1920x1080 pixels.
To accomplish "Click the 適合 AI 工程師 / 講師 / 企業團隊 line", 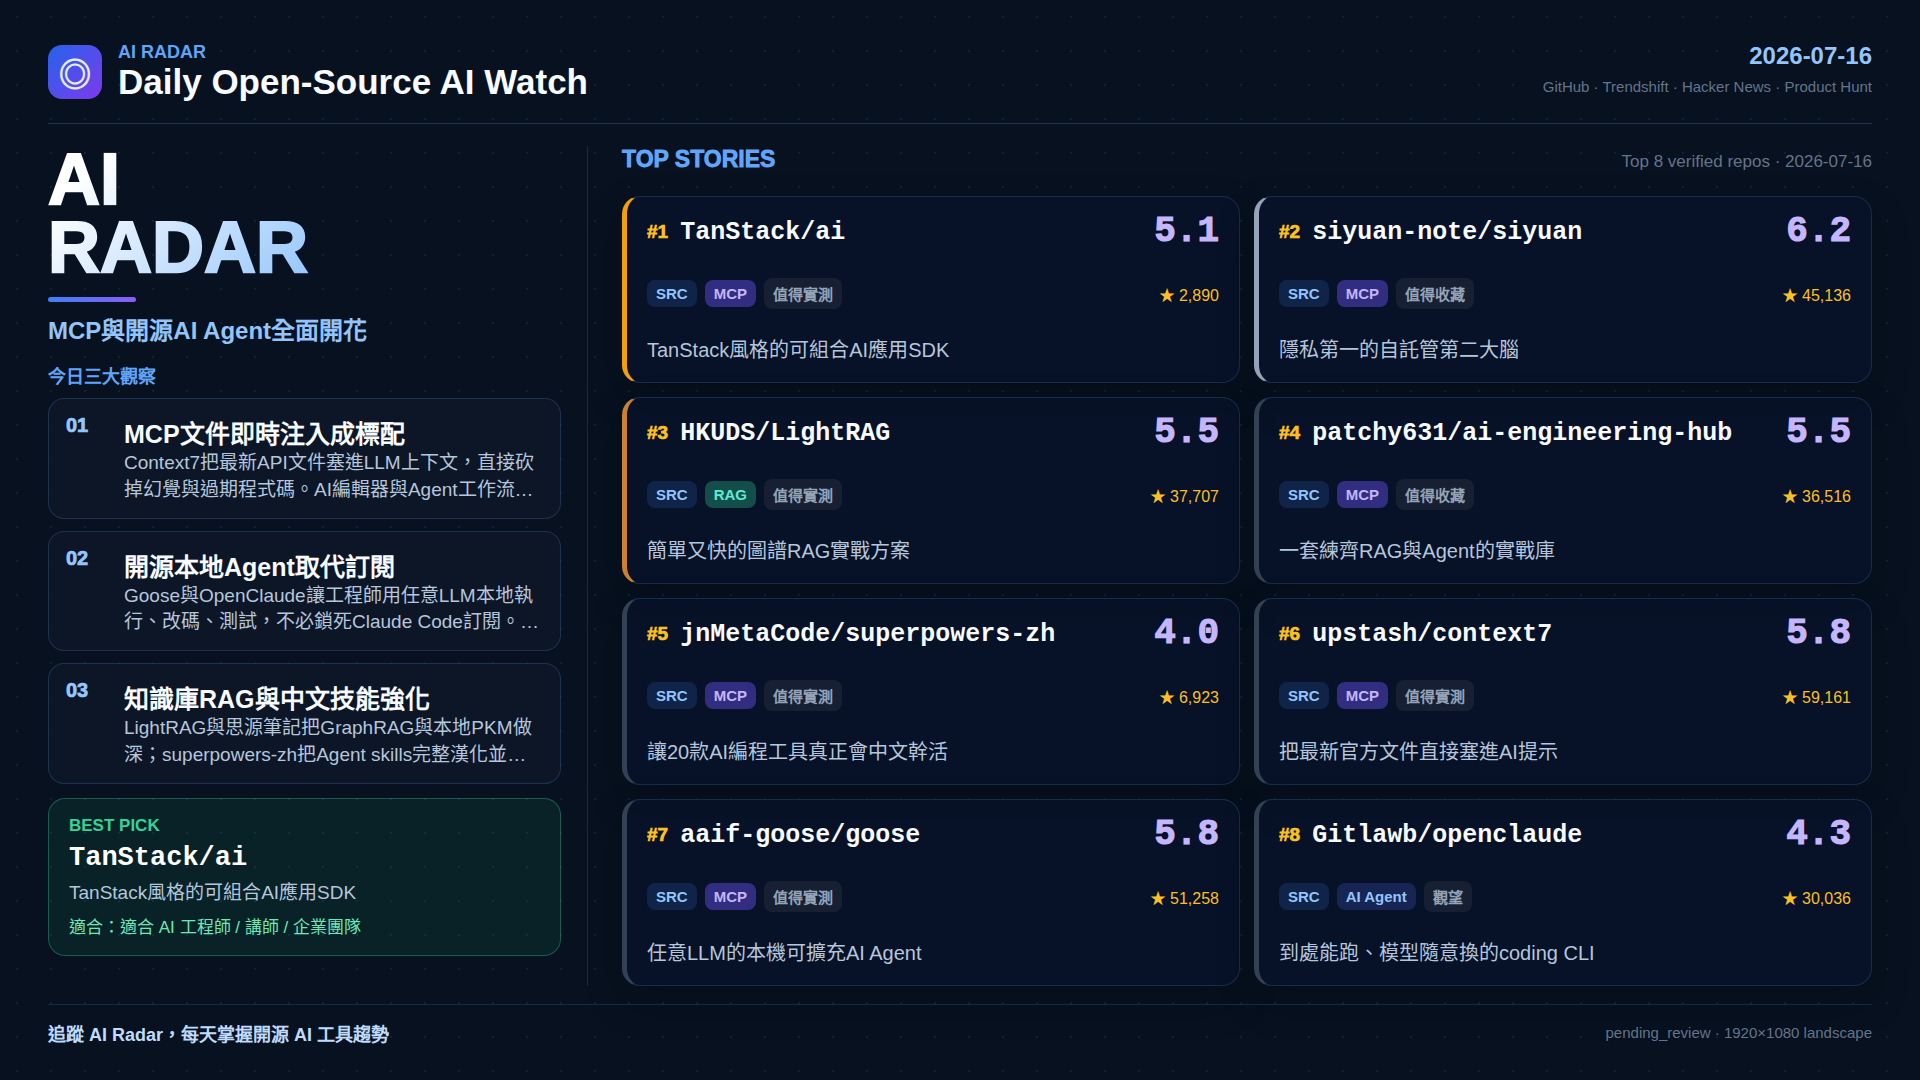I will tap(215, 927).
